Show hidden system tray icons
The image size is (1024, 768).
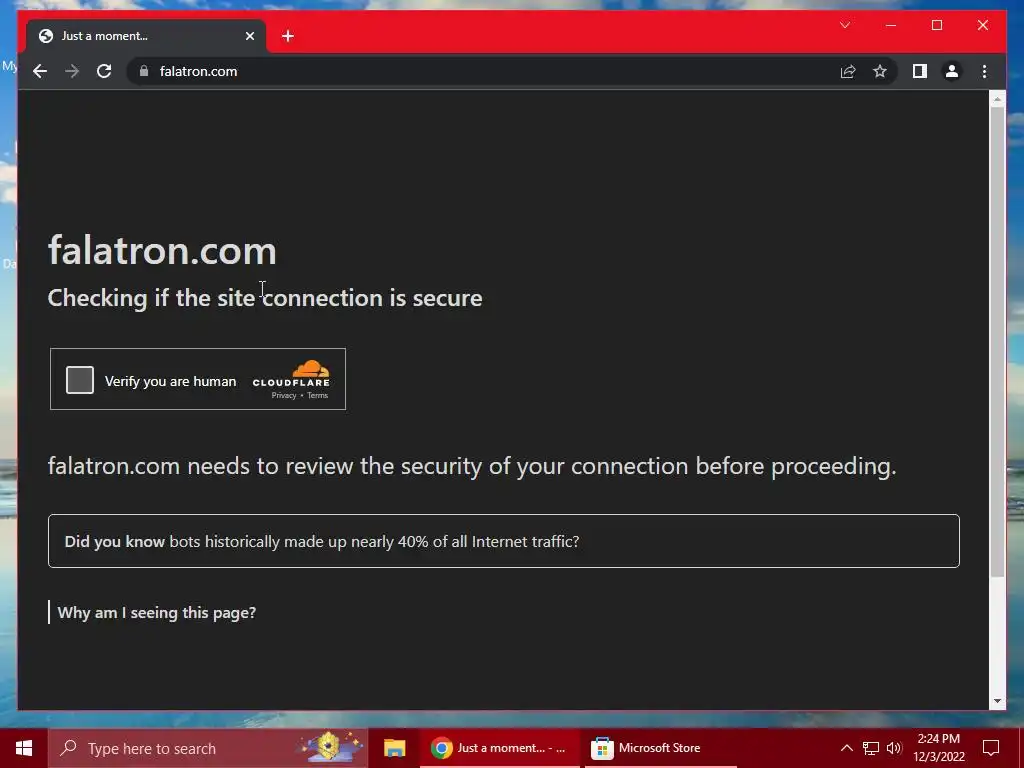click(x=846, y=748)
